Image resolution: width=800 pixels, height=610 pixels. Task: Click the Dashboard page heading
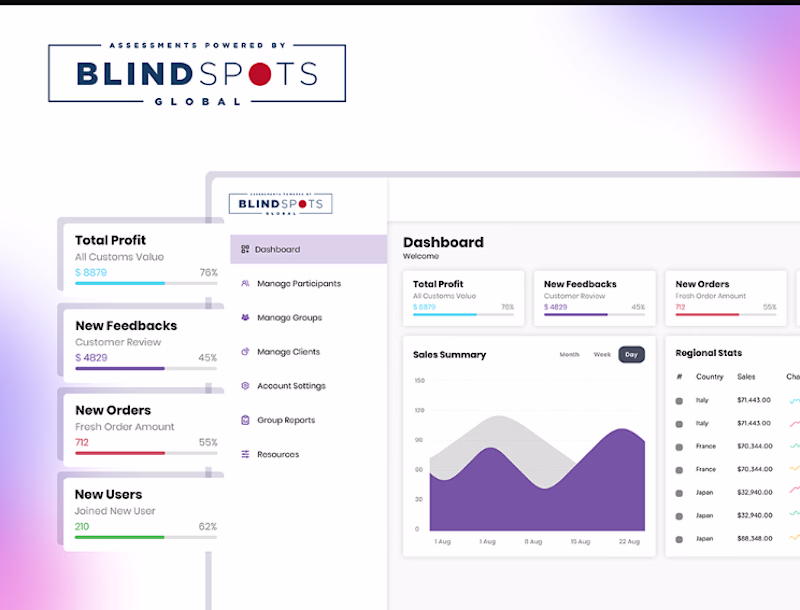pos(443,242)
